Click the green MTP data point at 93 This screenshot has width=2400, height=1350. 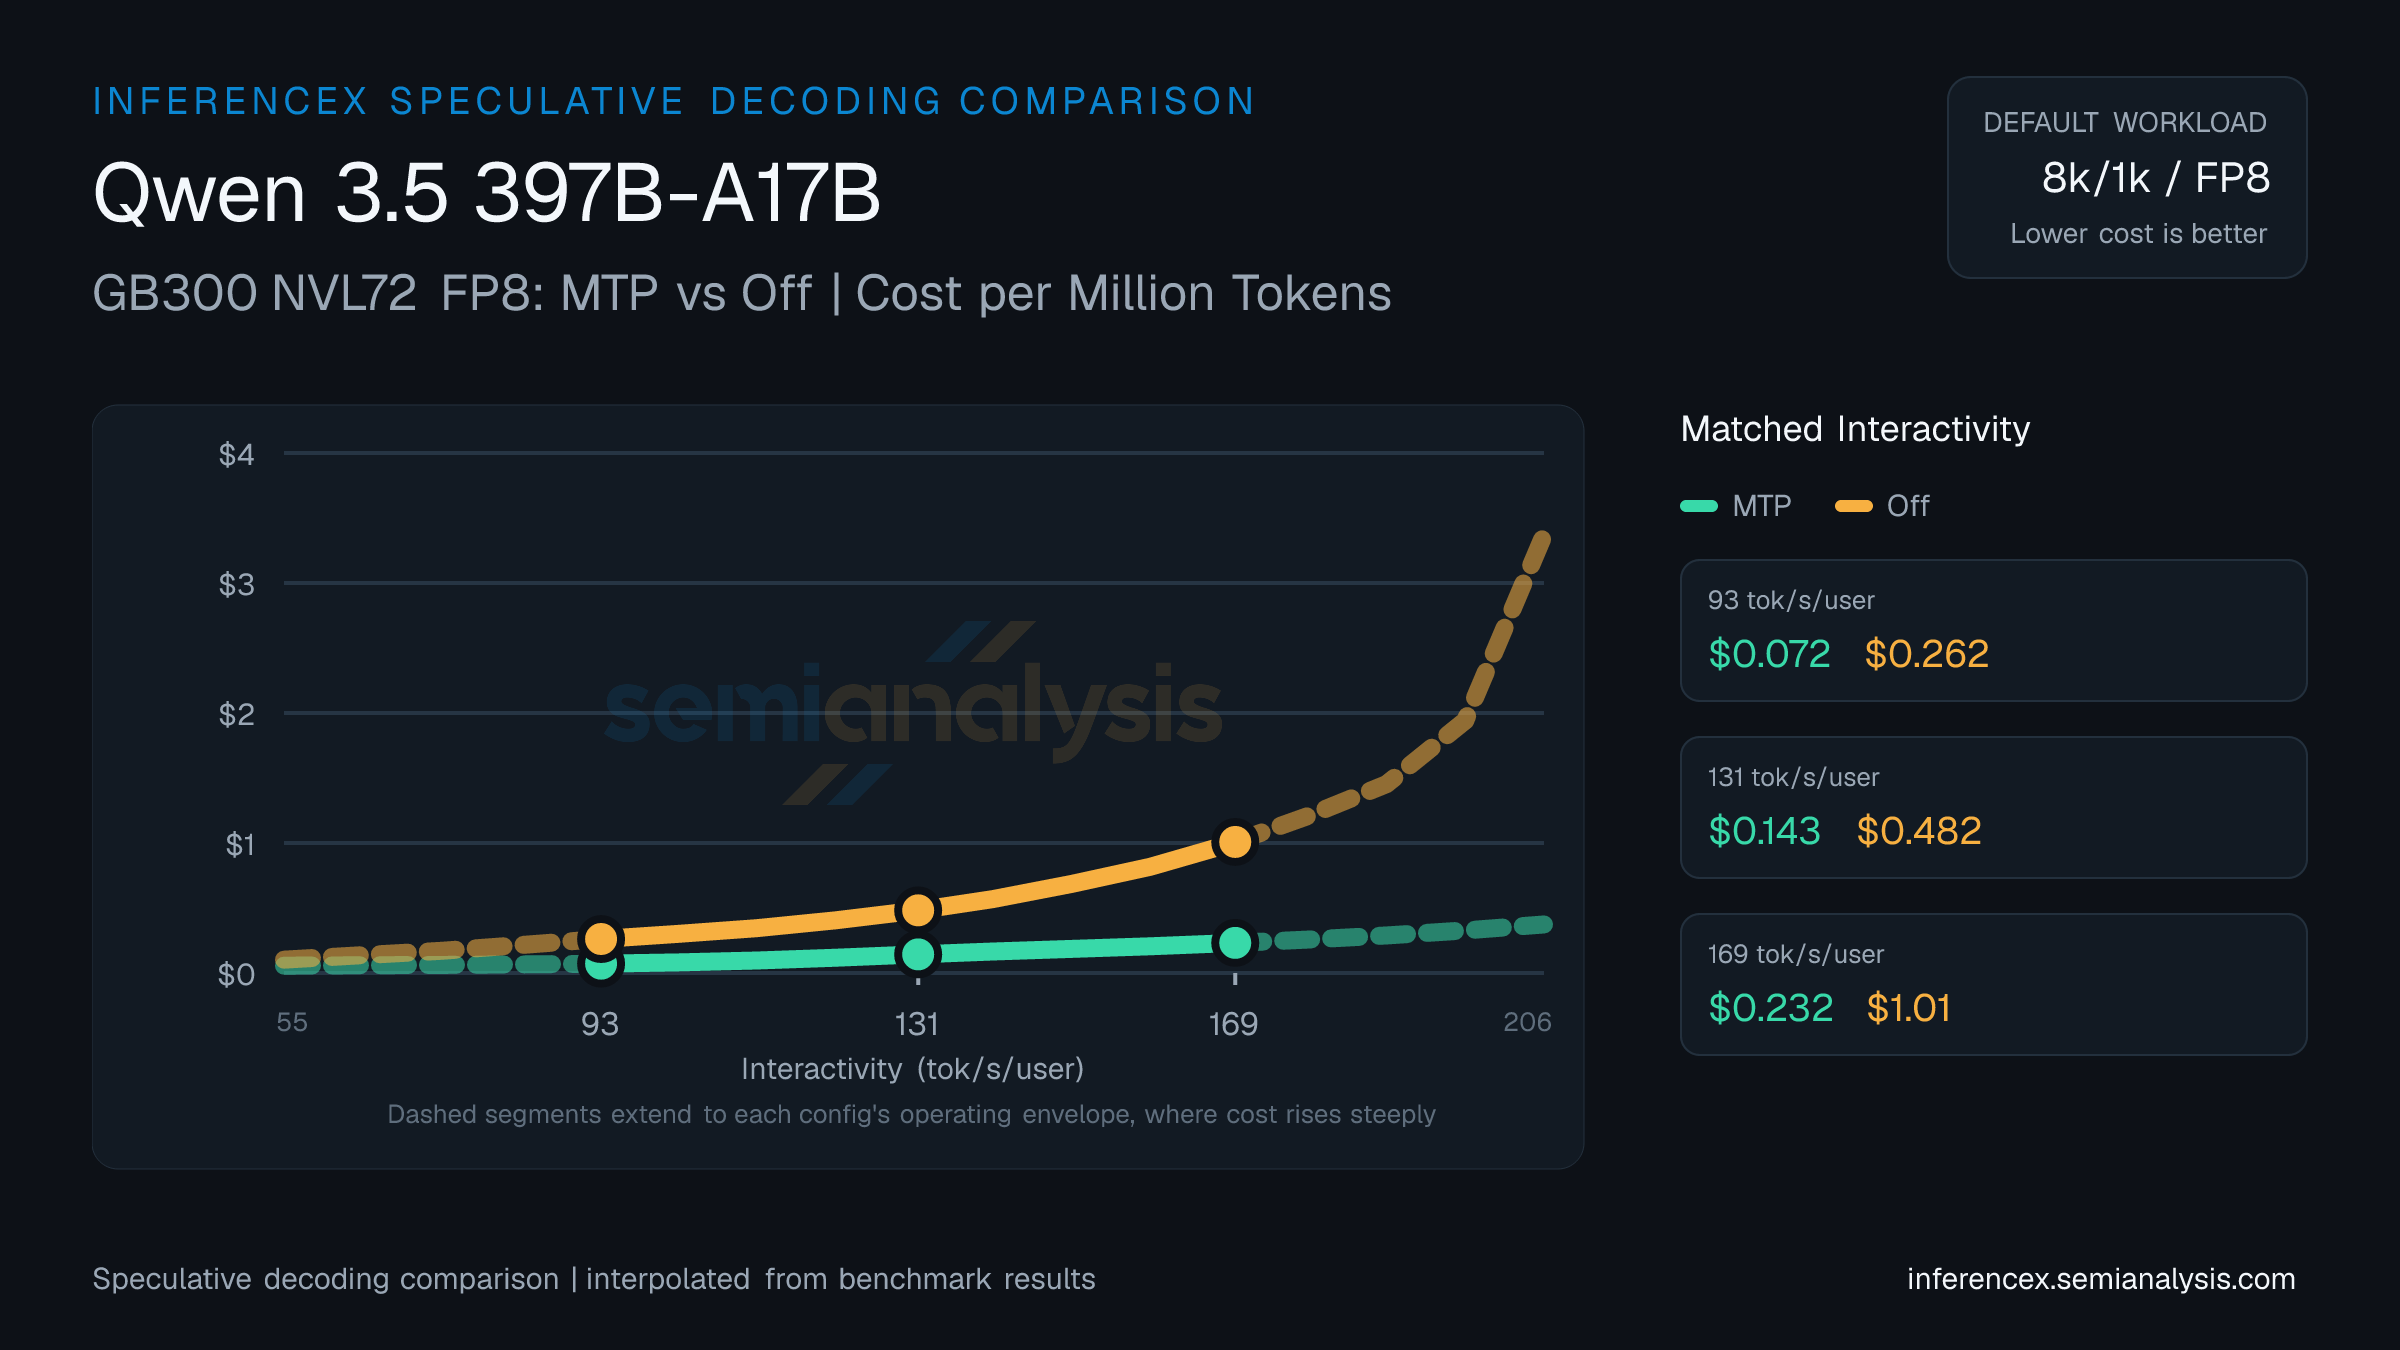(x=601, y=966)
